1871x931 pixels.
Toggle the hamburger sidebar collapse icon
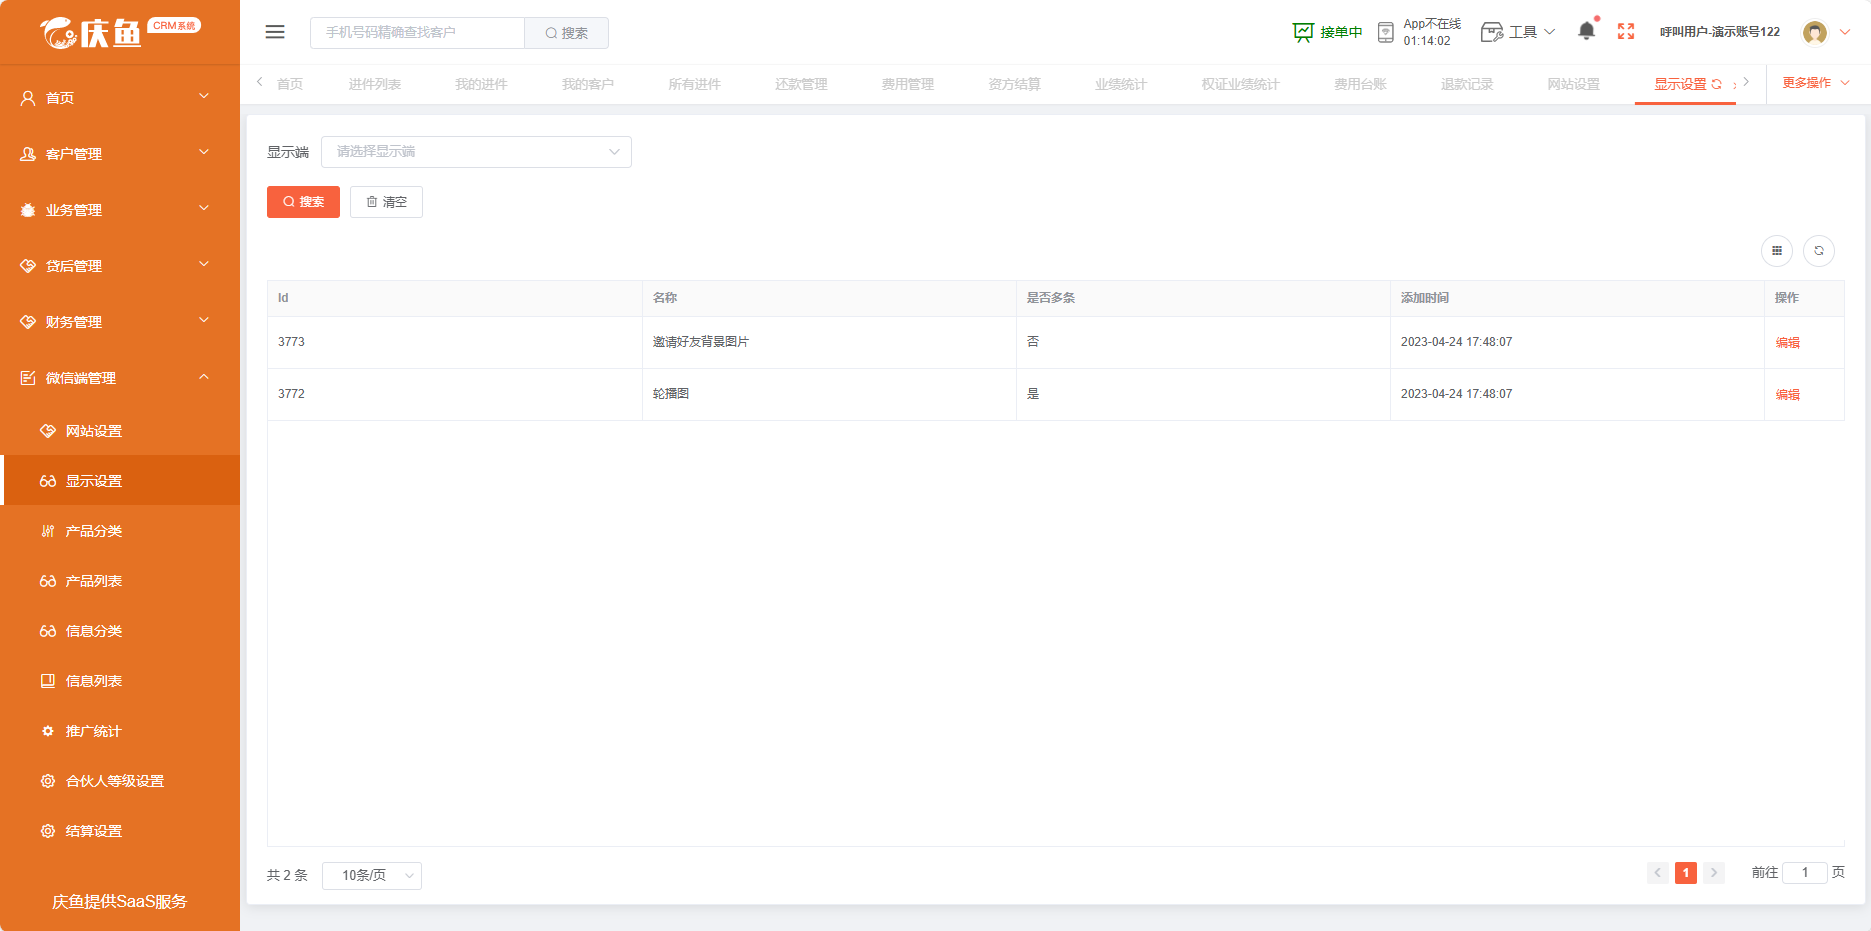275,32
